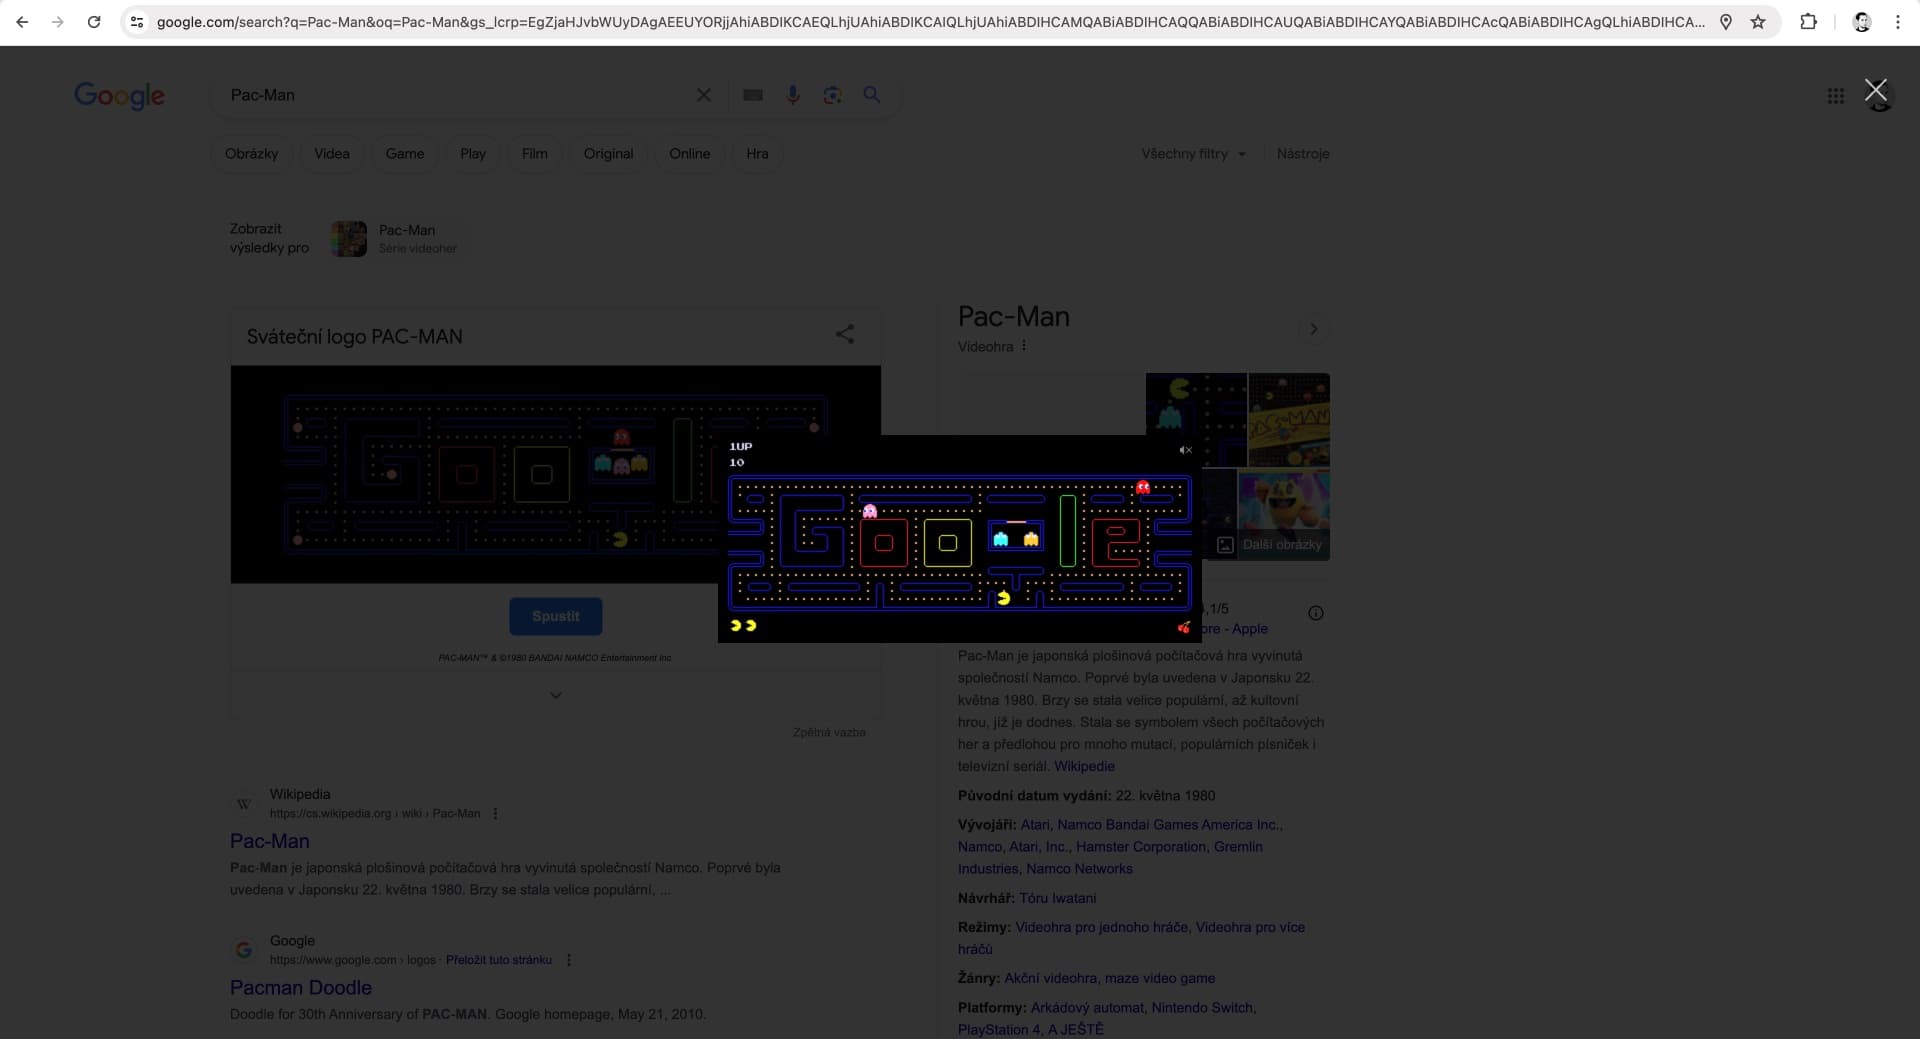Screen dimensions: 1920x1039
Task: Open the PlayStation 4 platform link
Action: click(999, 1030)
